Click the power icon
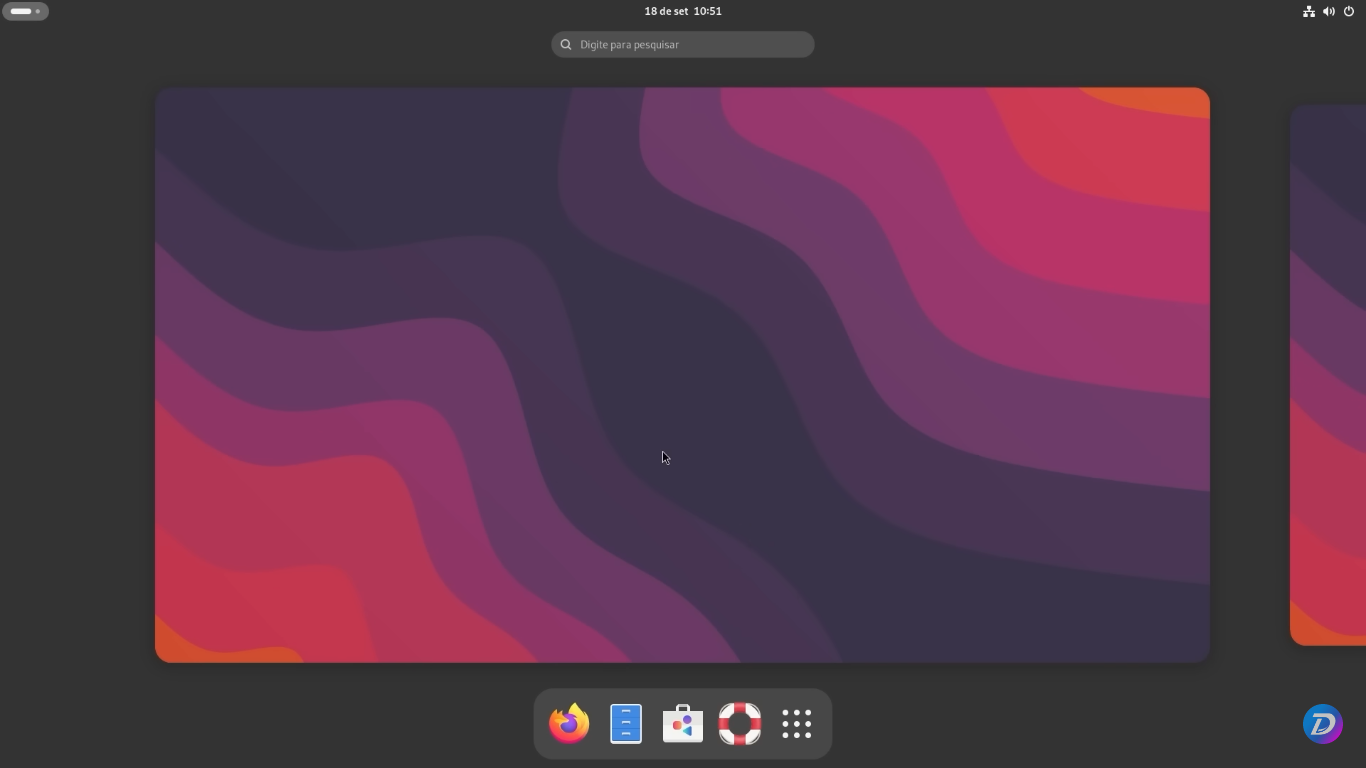The height and width of the screenshot is (768, 1366). (x=1348, y=11)
